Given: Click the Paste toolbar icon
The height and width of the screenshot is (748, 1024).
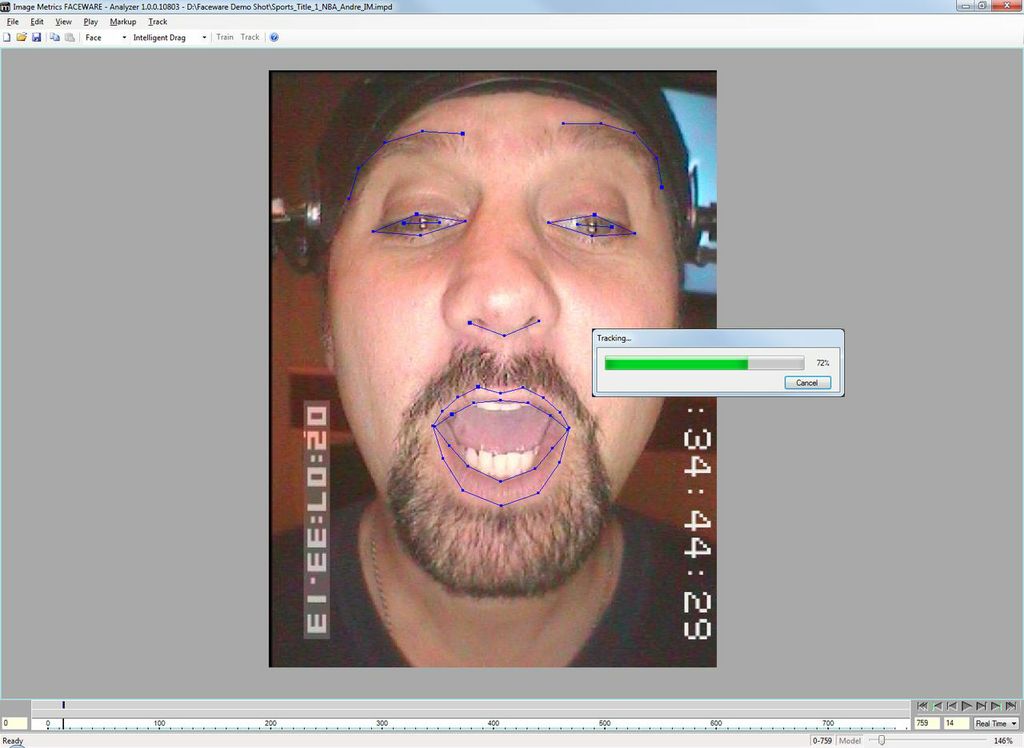Looking at the screenshot, I should pos(69,36).
